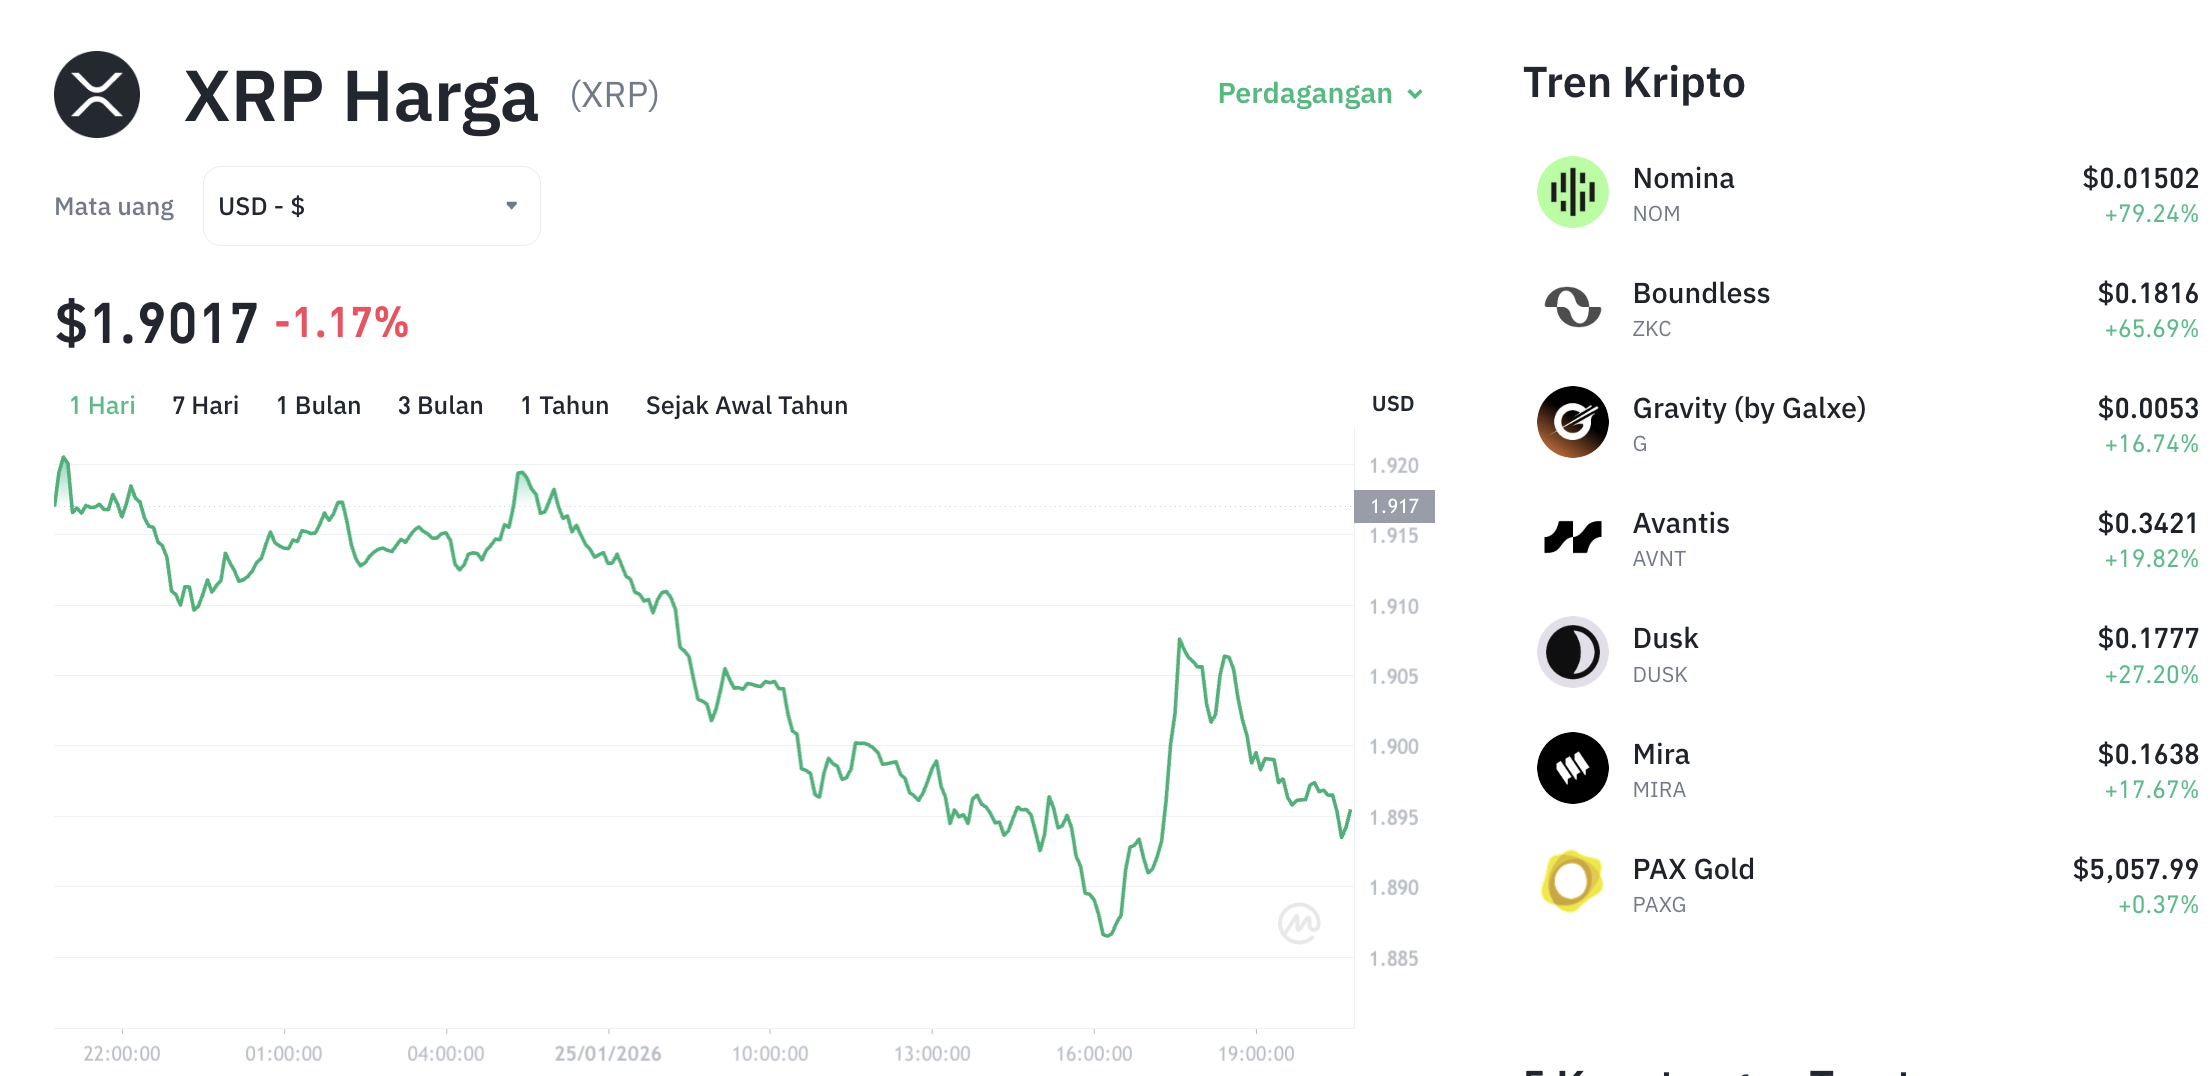
Task: Select the 3 Bulan timeframe
Action: tap(440, 405)
